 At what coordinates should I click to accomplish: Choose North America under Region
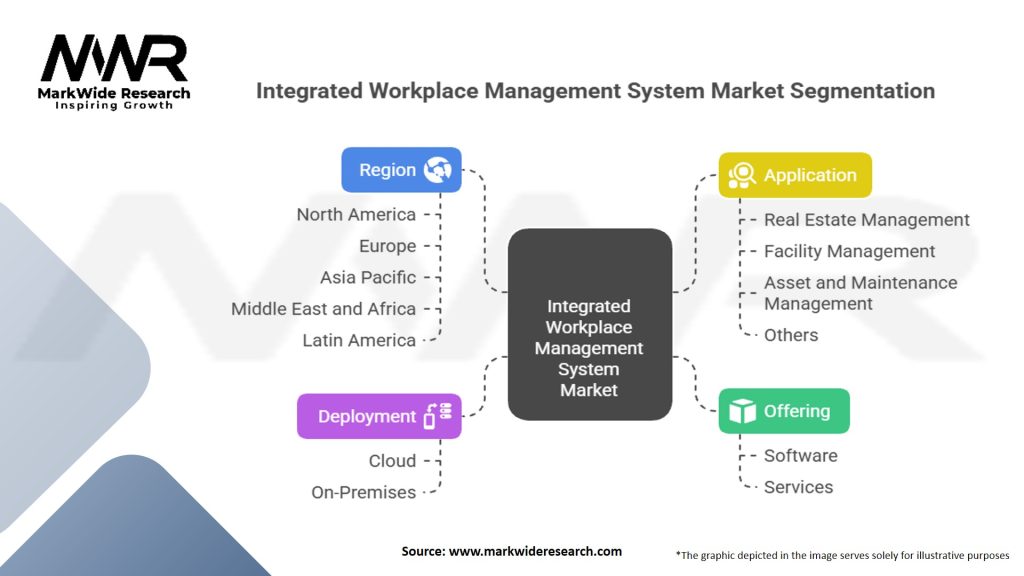pyautogui.click(x=356, y=214)
